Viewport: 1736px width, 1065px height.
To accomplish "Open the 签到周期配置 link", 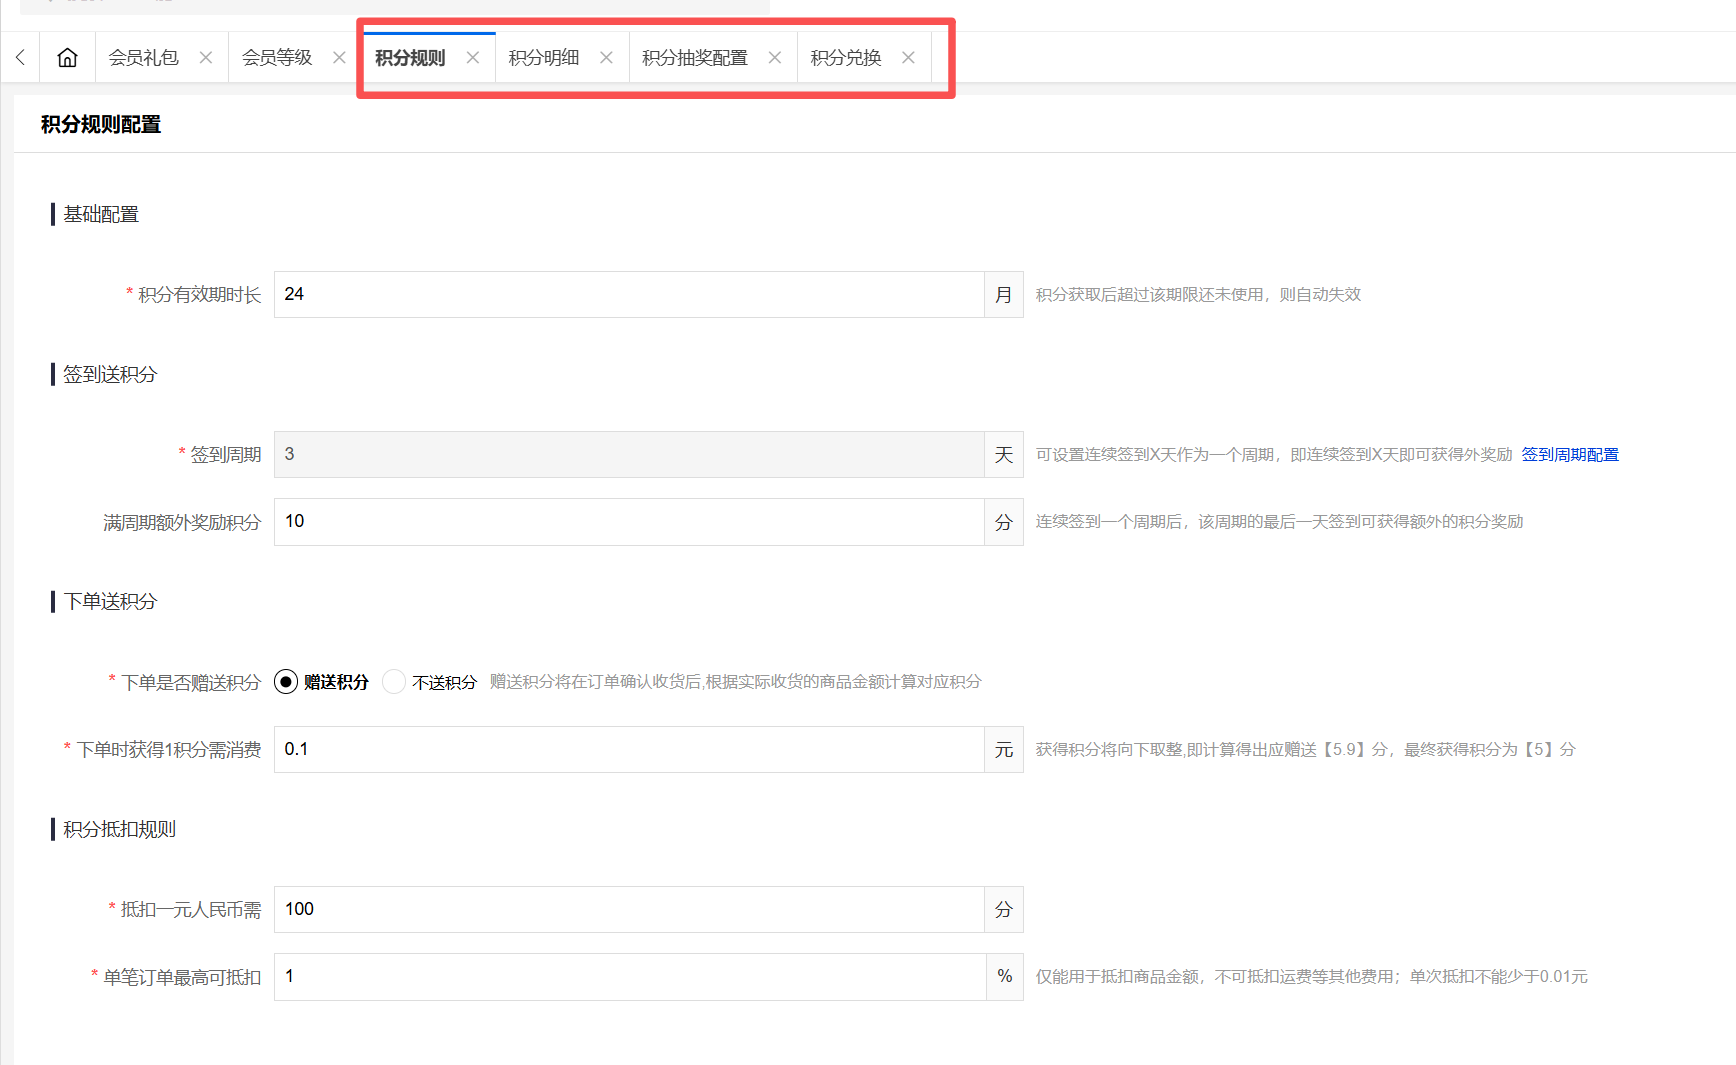I will pos(1570,455).
